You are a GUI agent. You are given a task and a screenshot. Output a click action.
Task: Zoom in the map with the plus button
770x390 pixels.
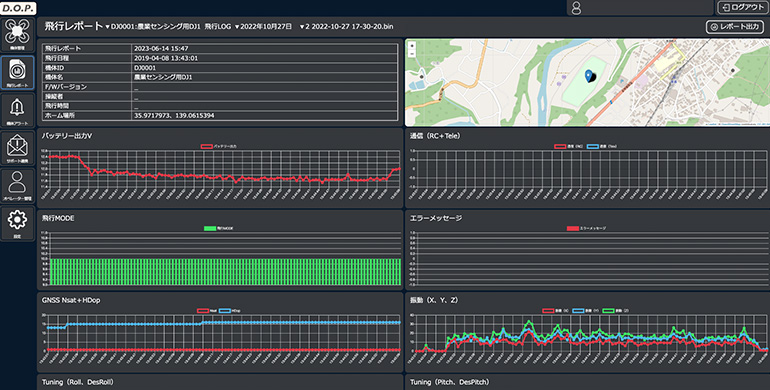click(412, 46)
